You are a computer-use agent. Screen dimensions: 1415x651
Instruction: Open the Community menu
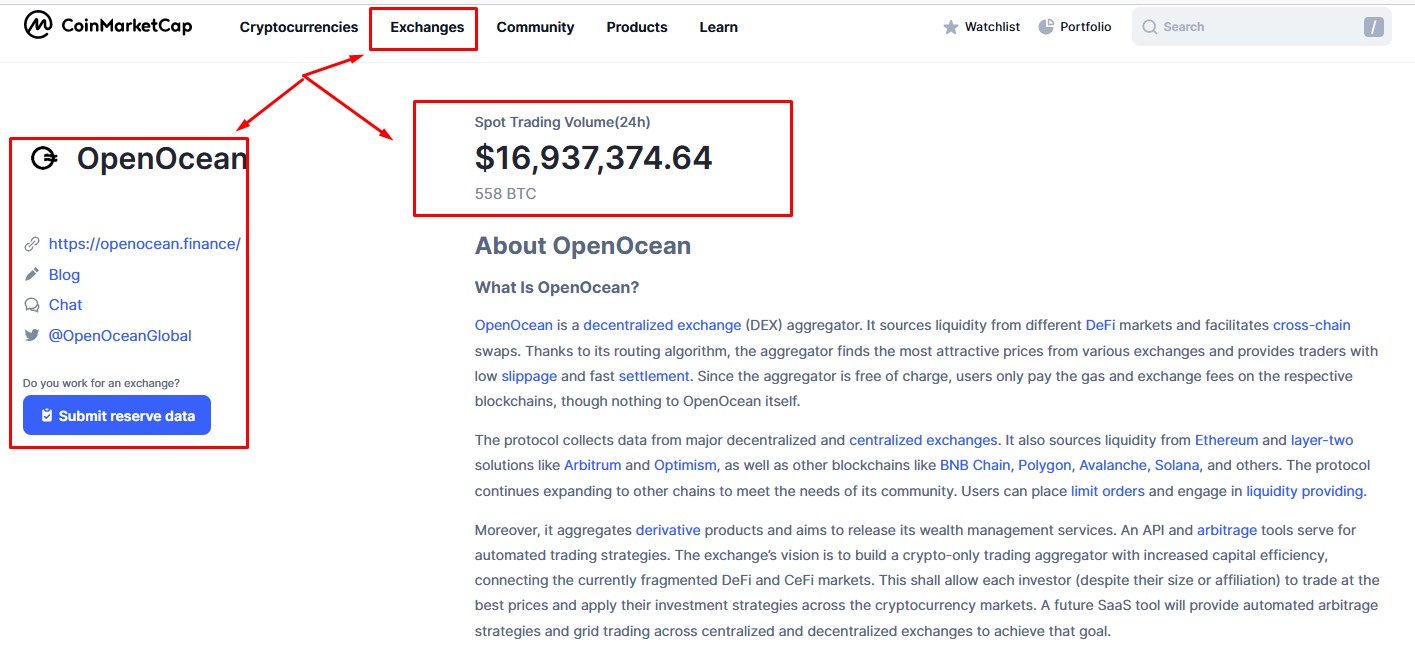pos(535,27)
